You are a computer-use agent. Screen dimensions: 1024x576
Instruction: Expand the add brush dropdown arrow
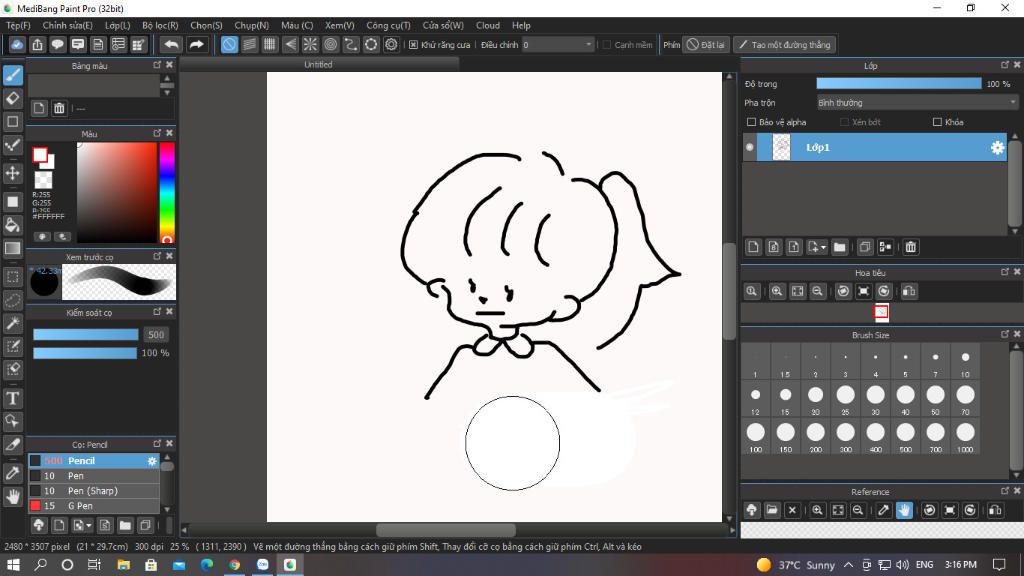tap(89, 525)
